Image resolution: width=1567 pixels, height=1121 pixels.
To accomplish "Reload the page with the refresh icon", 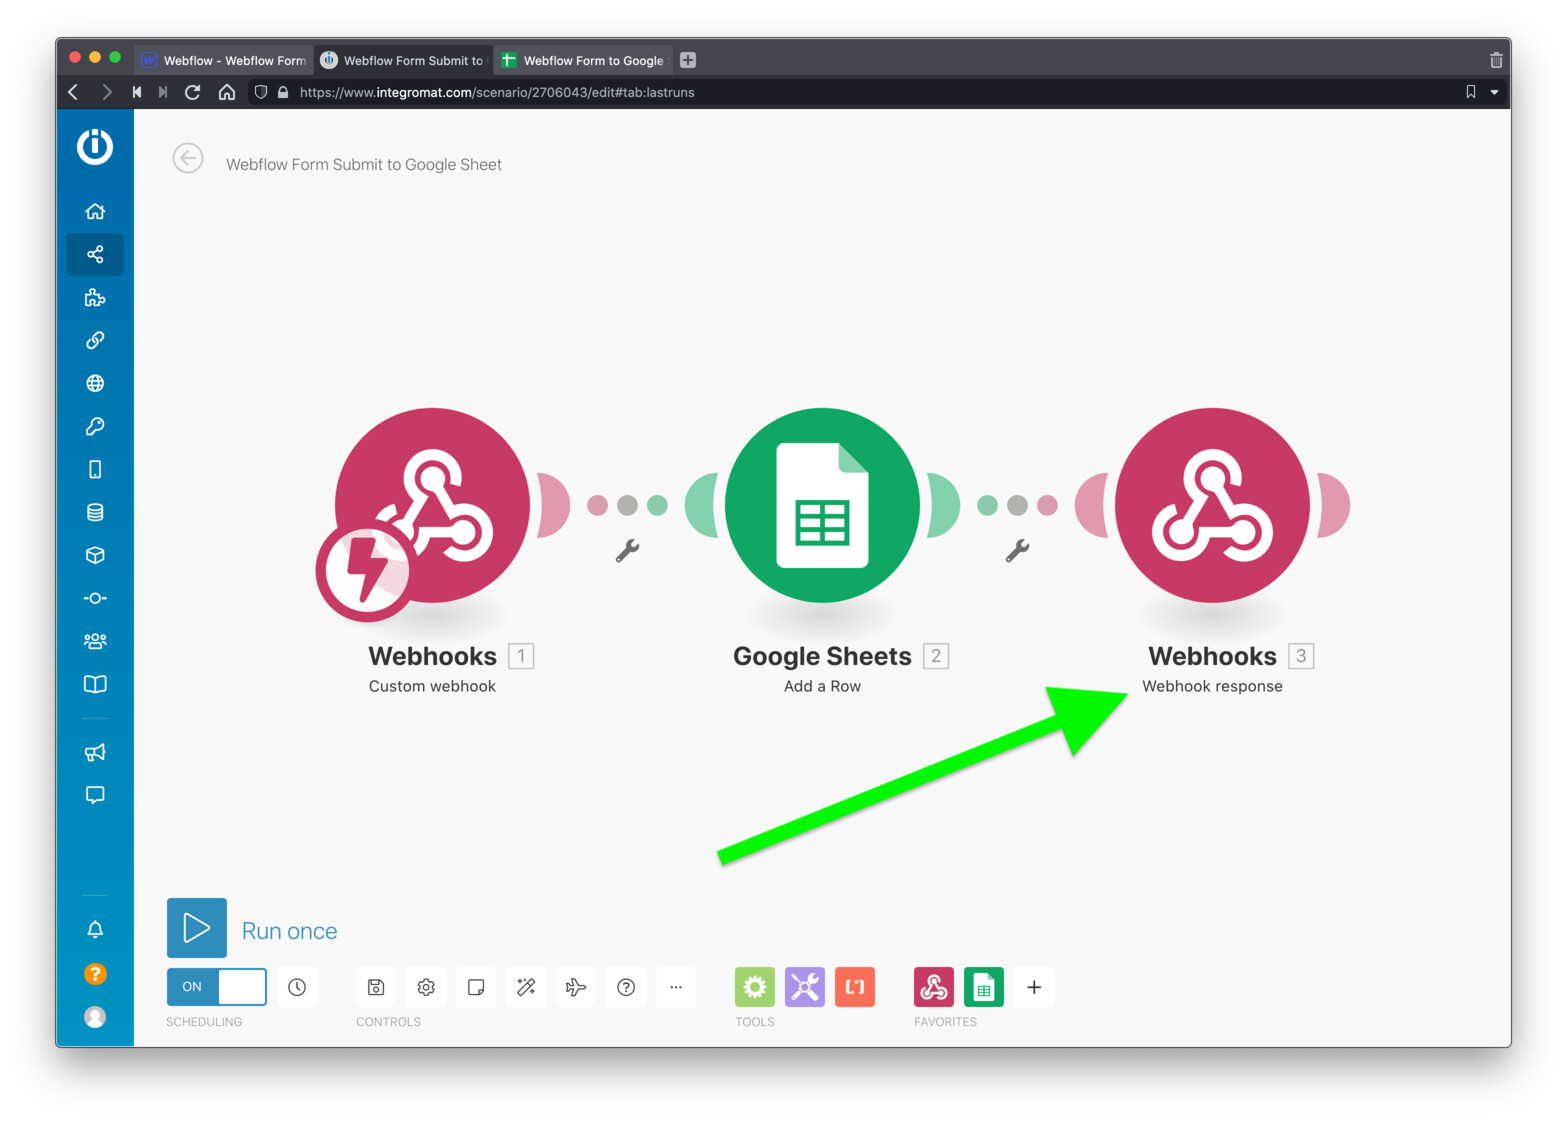I will click(x=193, y=92).
